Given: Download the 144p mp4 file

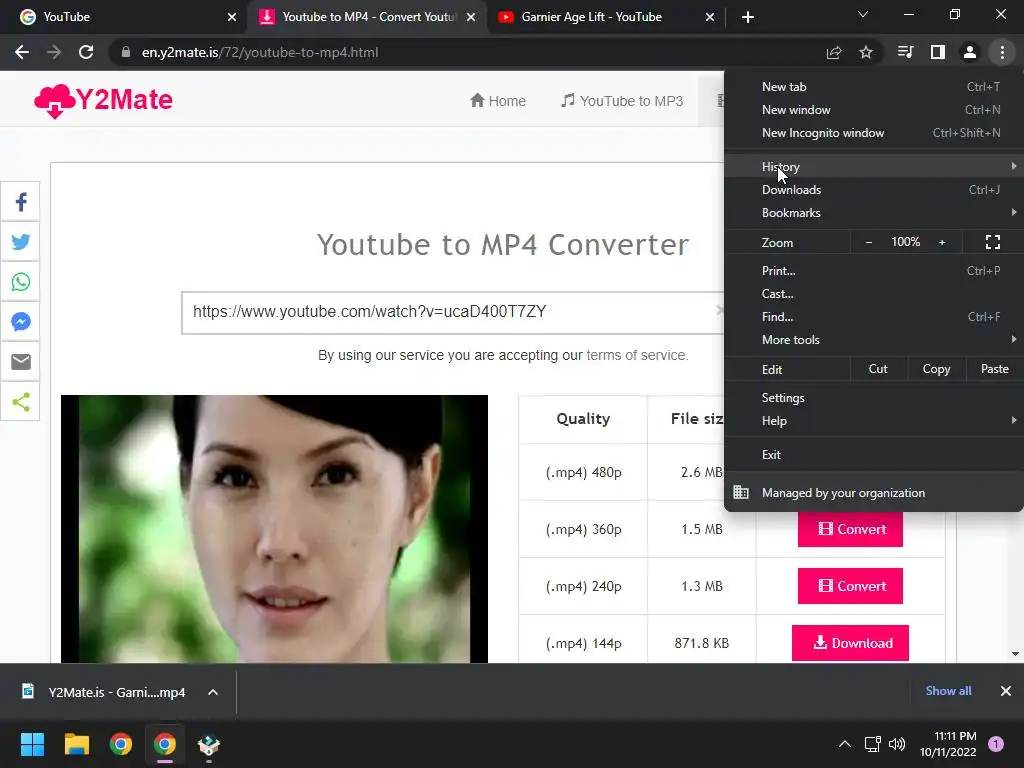Looking at the screenshot, I should [x=850, y=643].
